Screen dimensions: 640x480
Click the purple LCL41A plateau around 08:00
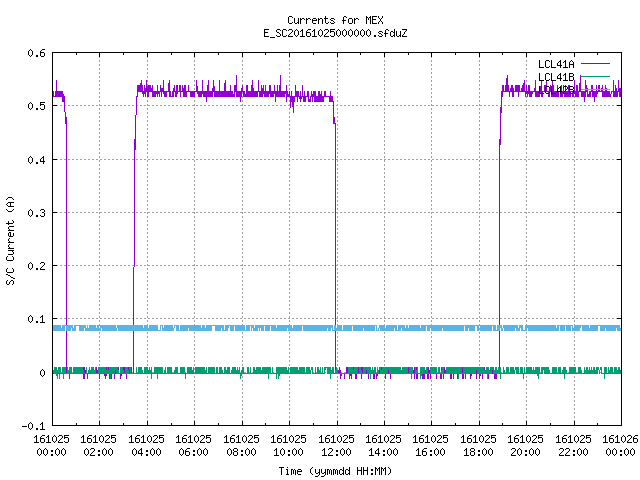(242, 94)
